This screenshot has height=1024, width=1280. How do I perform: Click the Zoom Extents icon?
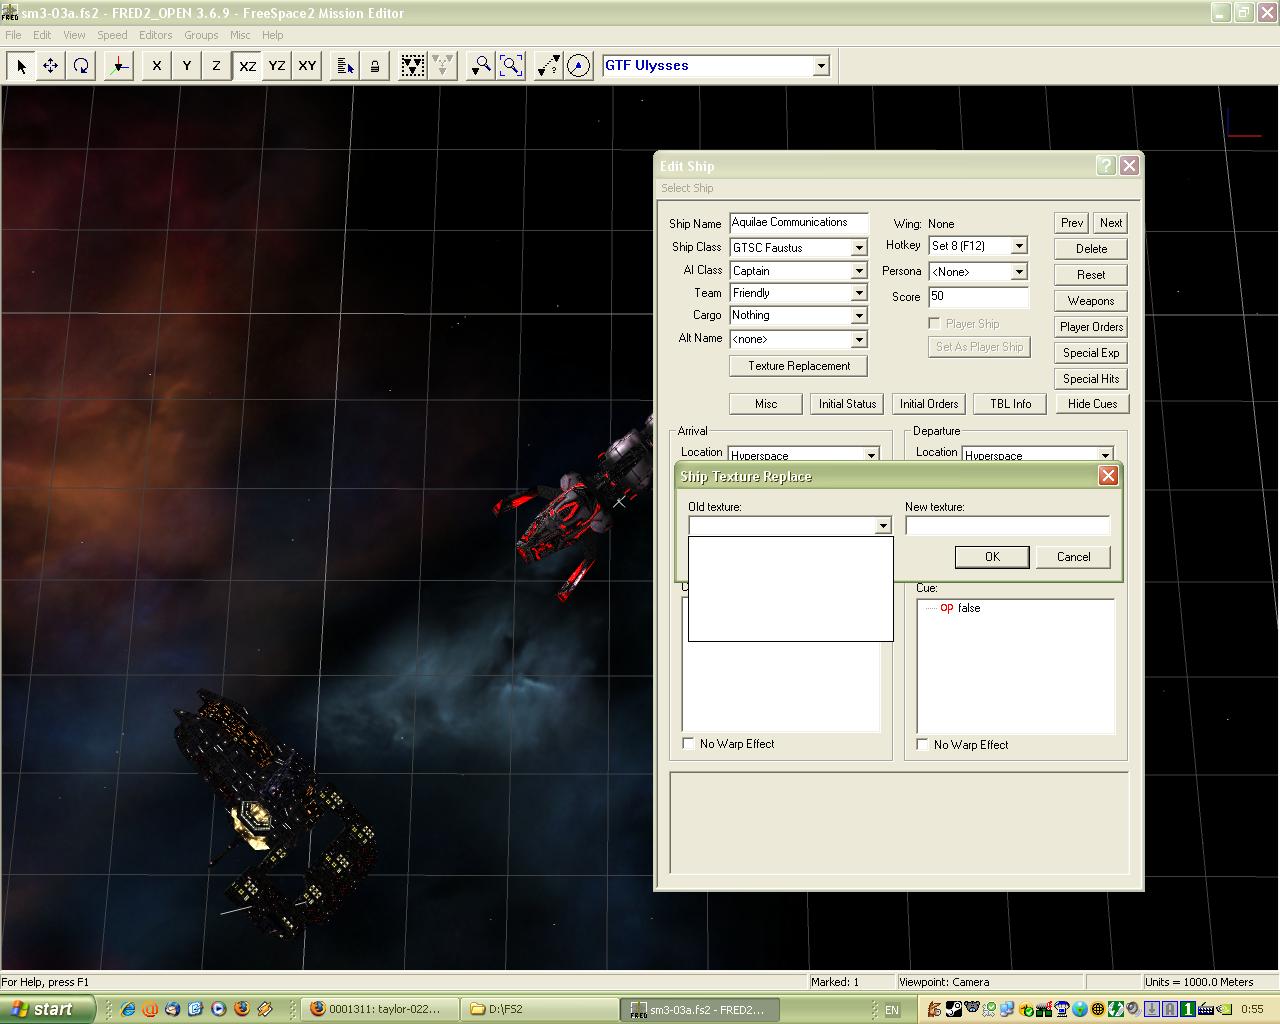pos(511,66)
